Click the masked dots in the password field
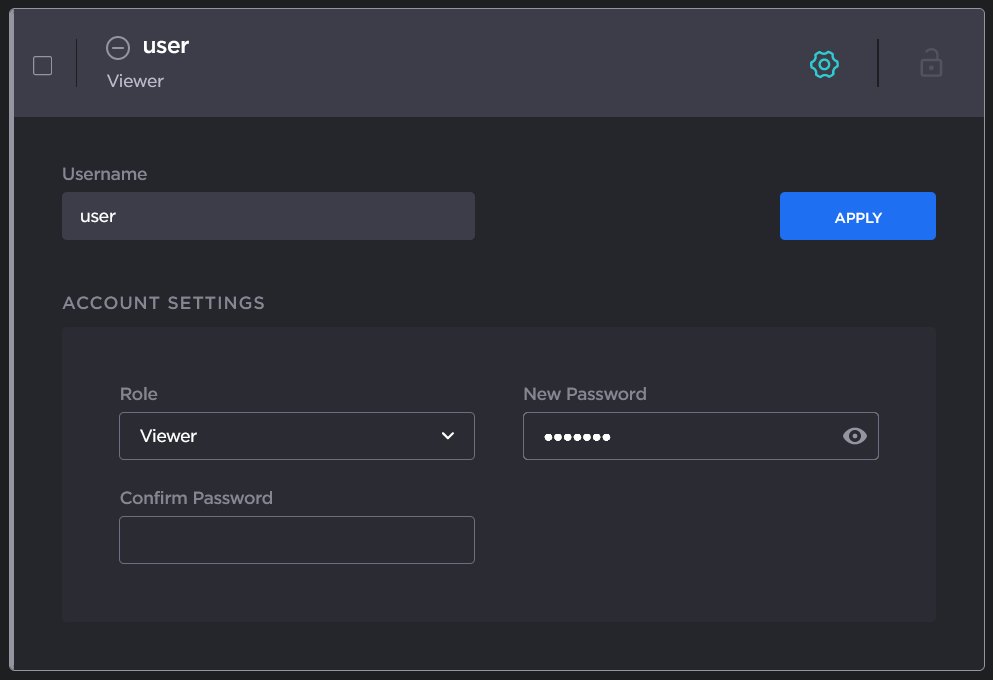 [x=577, y=437]
